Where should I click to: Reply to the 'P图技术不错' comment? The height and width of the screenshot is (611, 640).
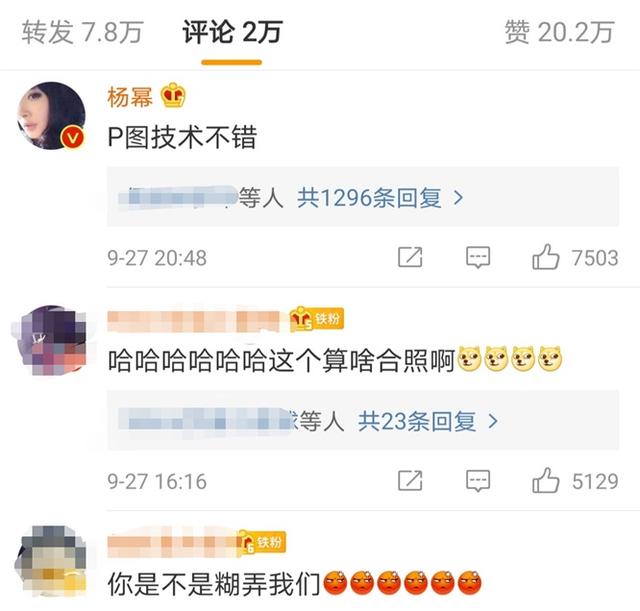[478, 257]
